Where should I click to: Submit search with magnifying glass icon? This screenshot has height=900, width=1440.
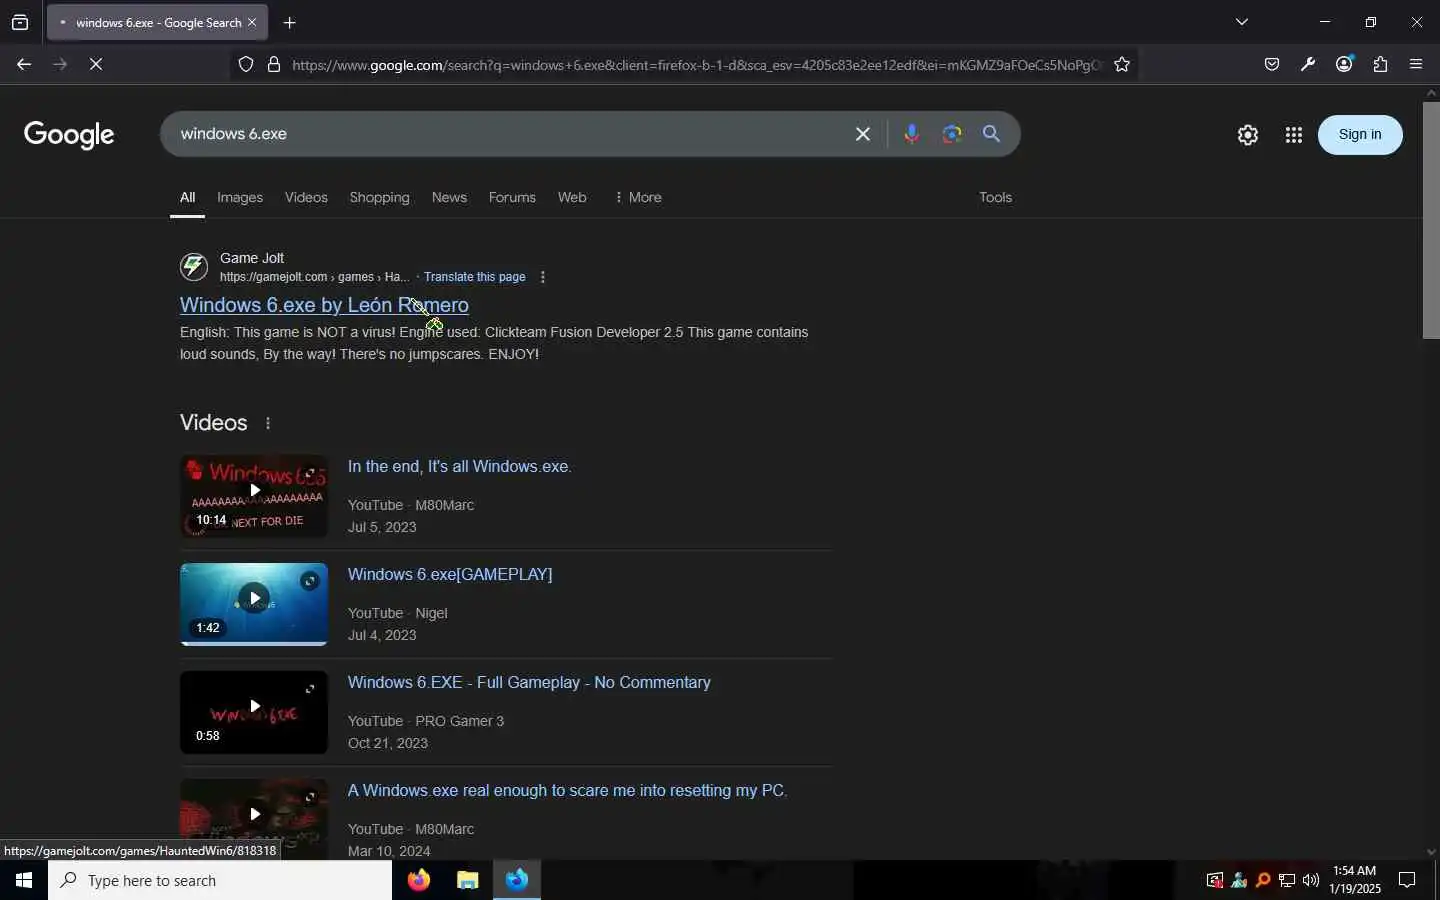point(992,134)
